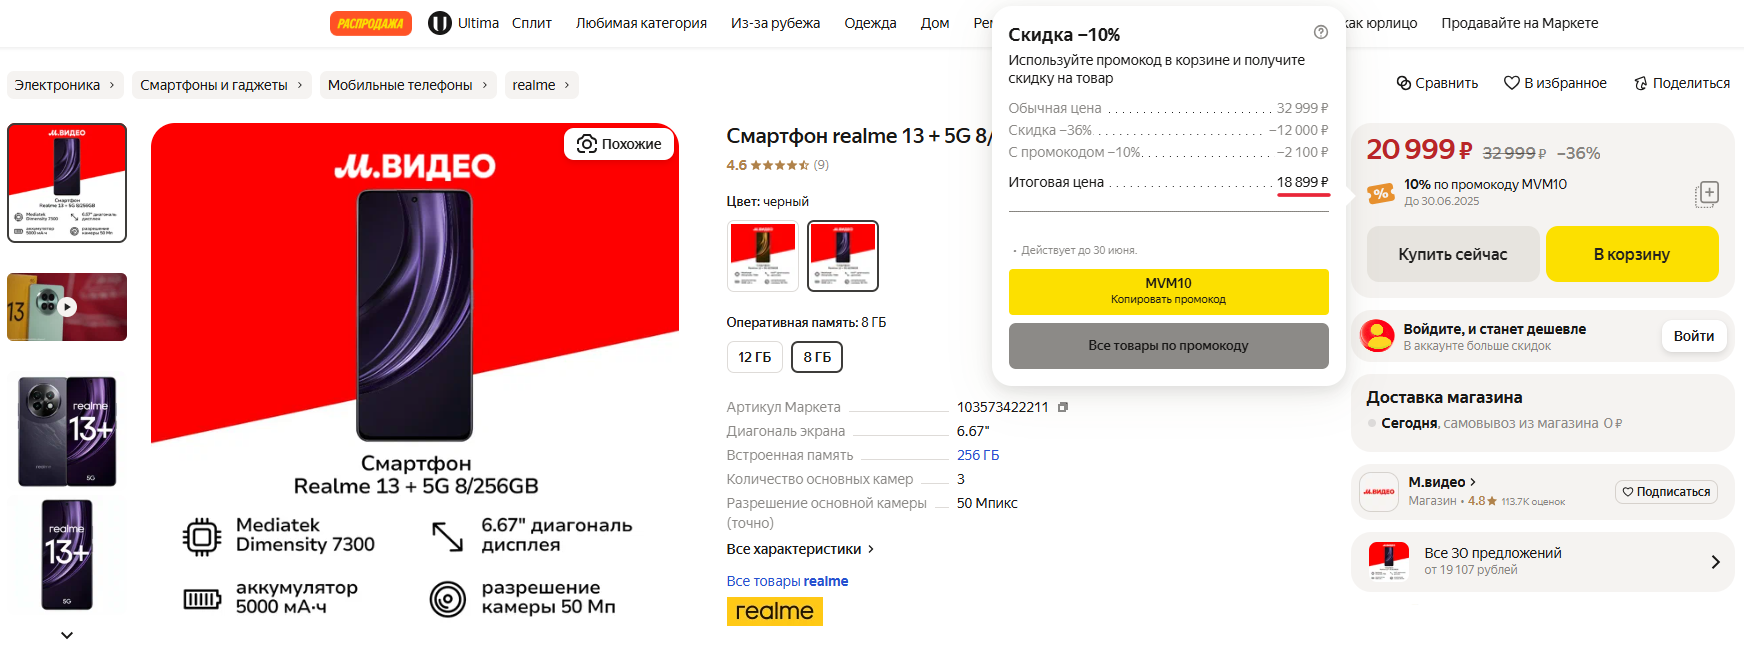Open the Одежда menu category
The image size is (1744, 651).
(870, 23)
